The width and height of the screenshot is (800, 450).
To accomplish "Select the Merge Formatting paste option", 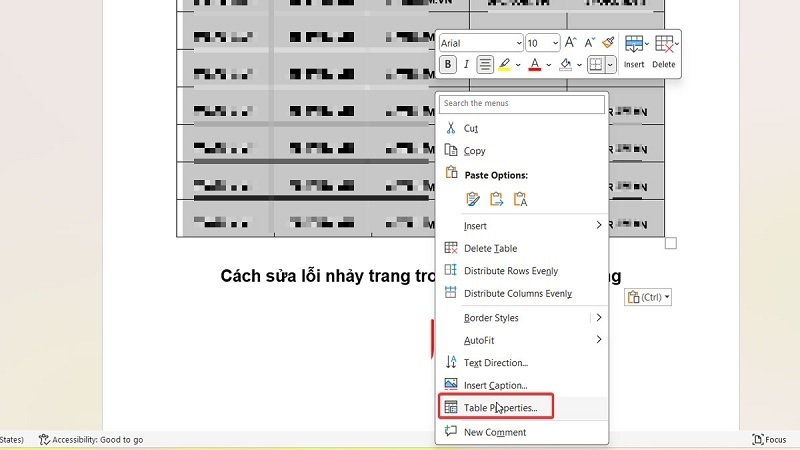I will click(x=496, y=199).
